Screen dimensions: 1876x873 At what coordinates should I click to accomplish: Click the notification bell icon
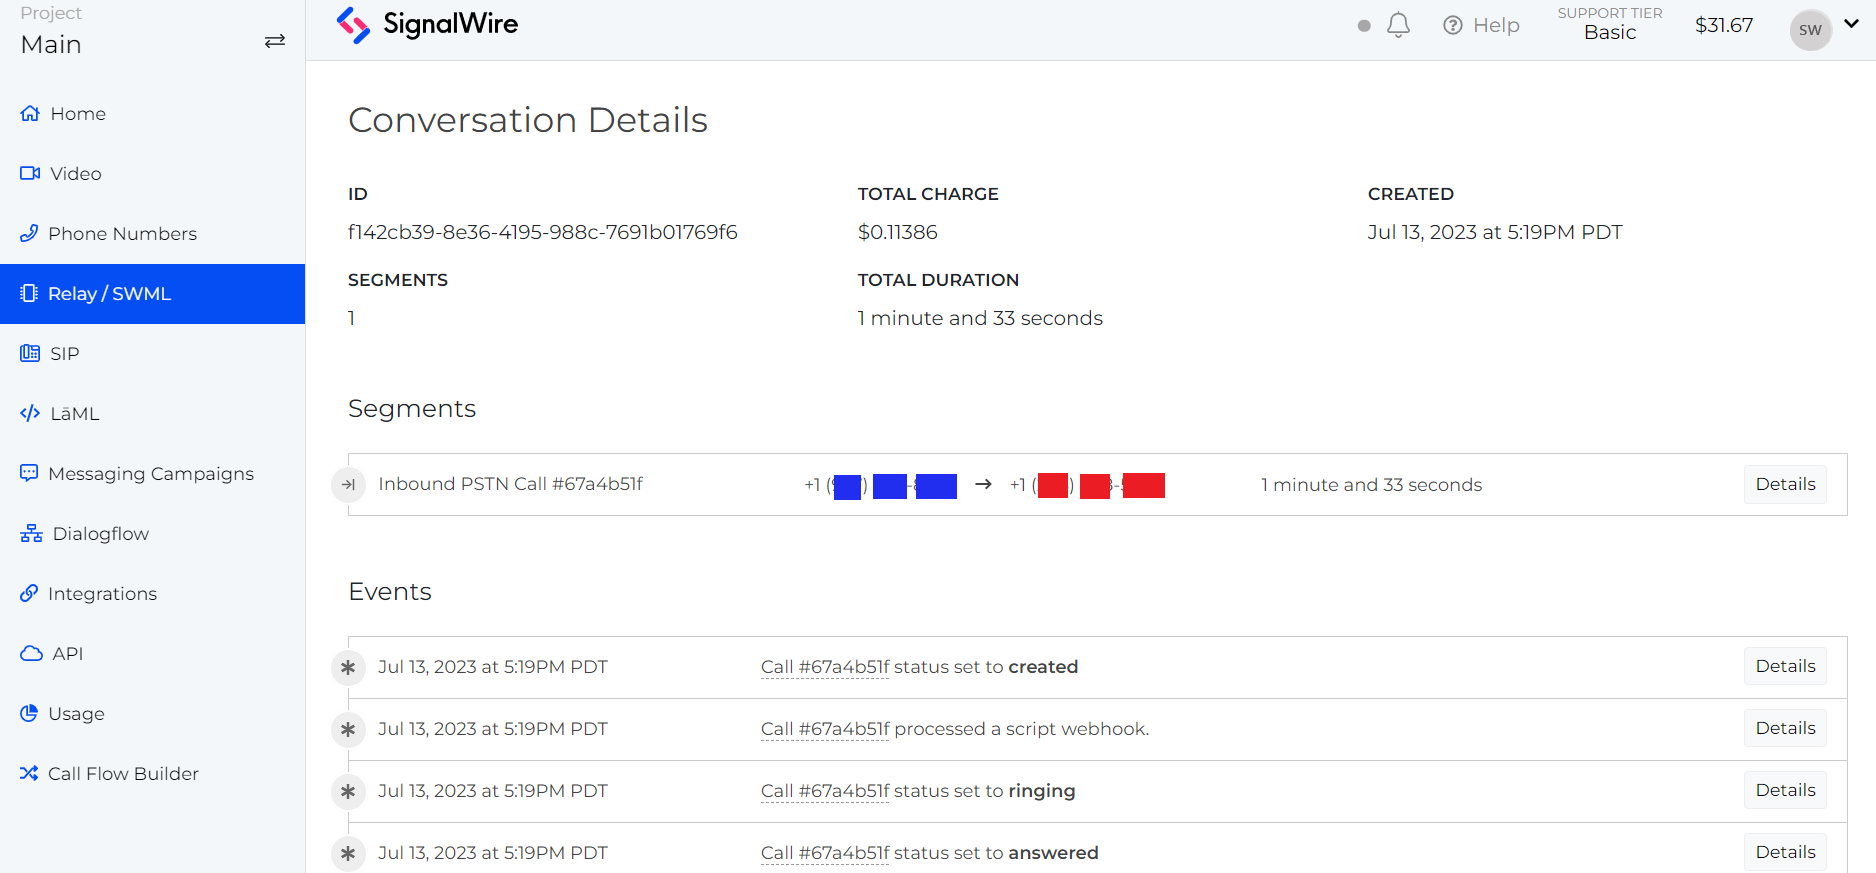coord(1398,25)
